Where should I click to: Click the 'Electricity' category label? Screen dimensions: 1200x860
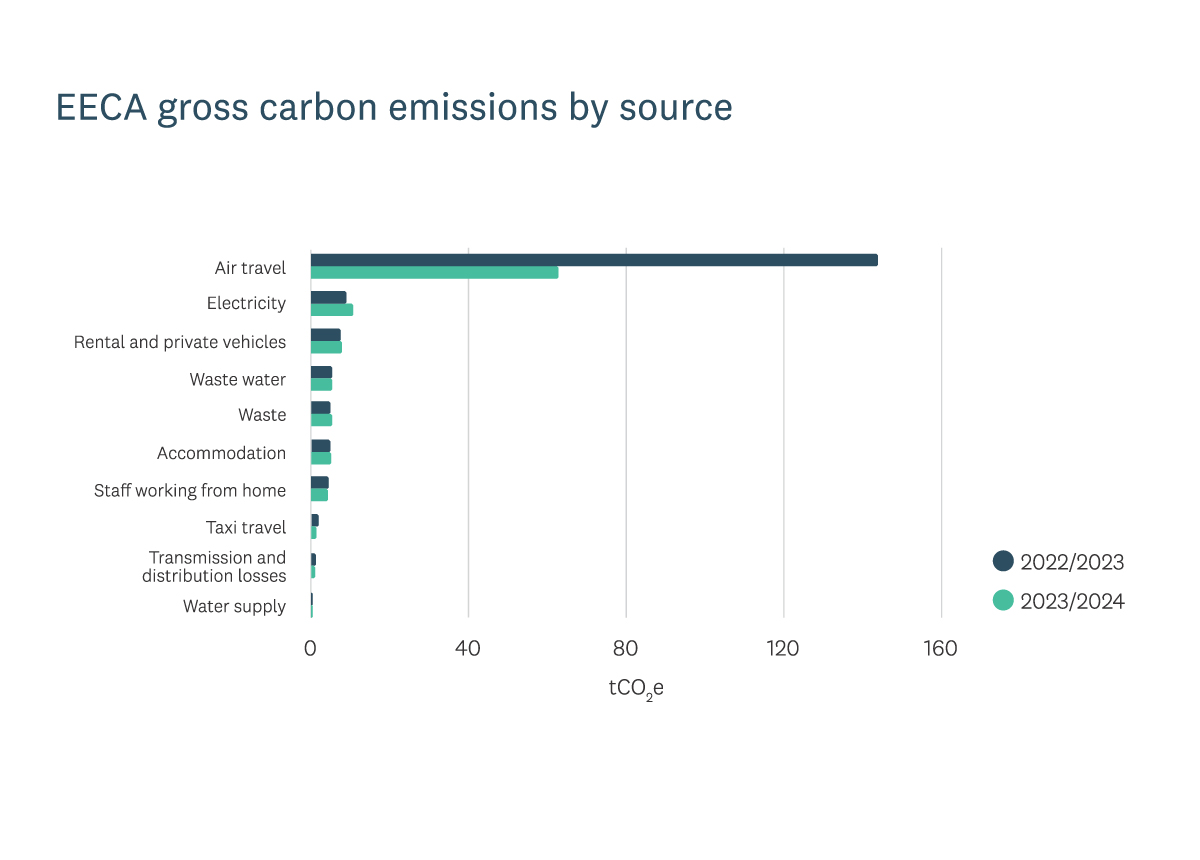[246, 303]
